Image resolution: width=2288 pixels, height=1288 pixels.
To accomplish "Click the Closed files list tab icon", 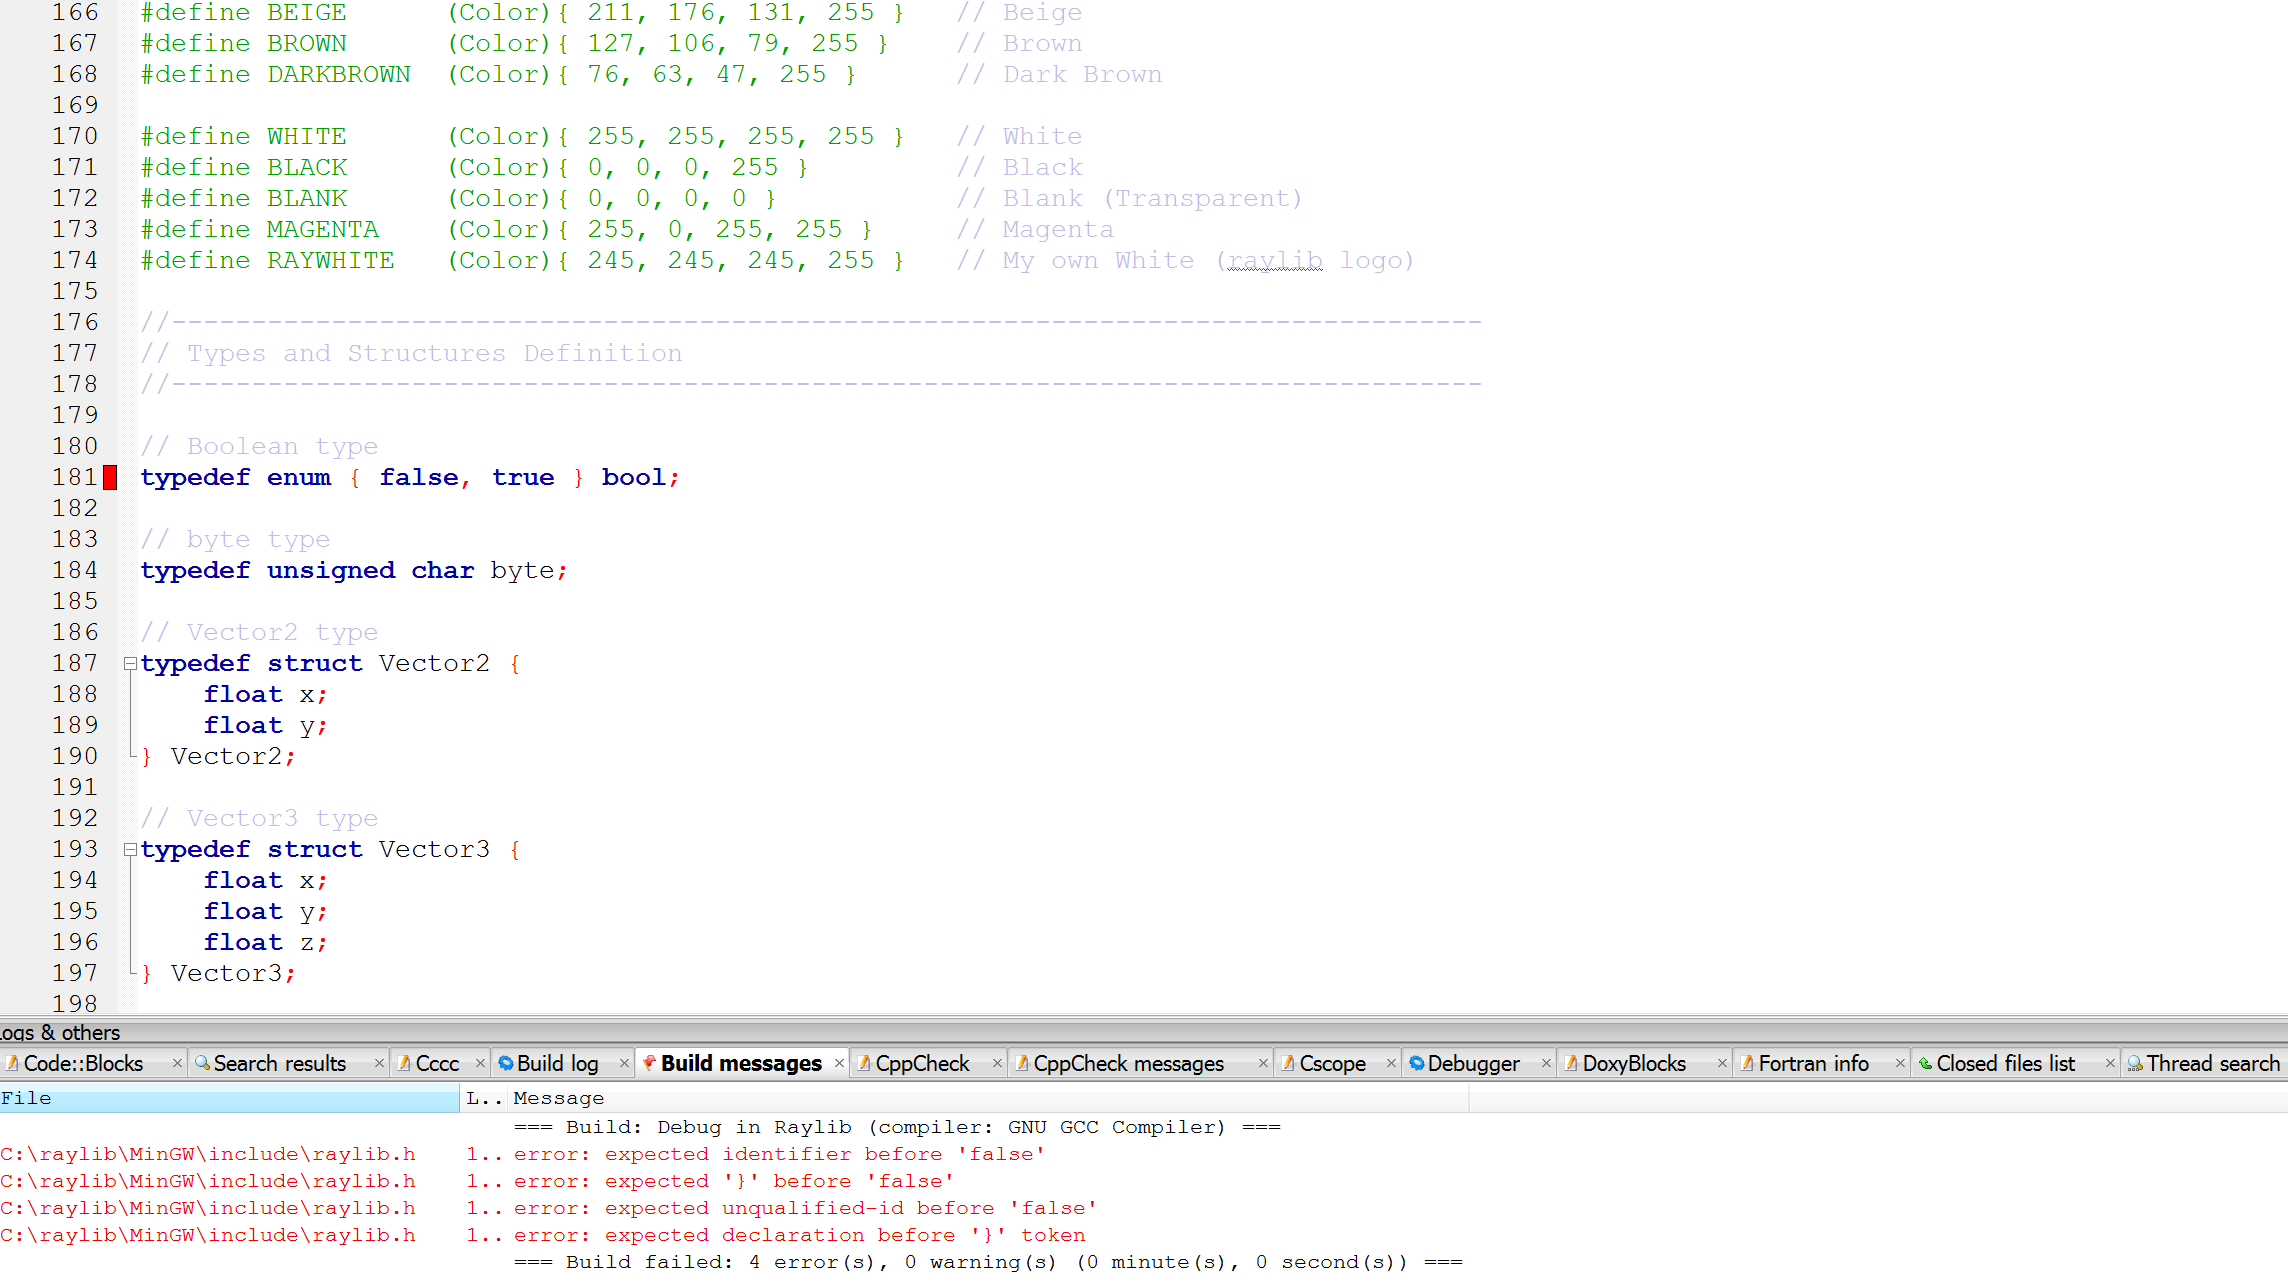I will [1925, 1063].
